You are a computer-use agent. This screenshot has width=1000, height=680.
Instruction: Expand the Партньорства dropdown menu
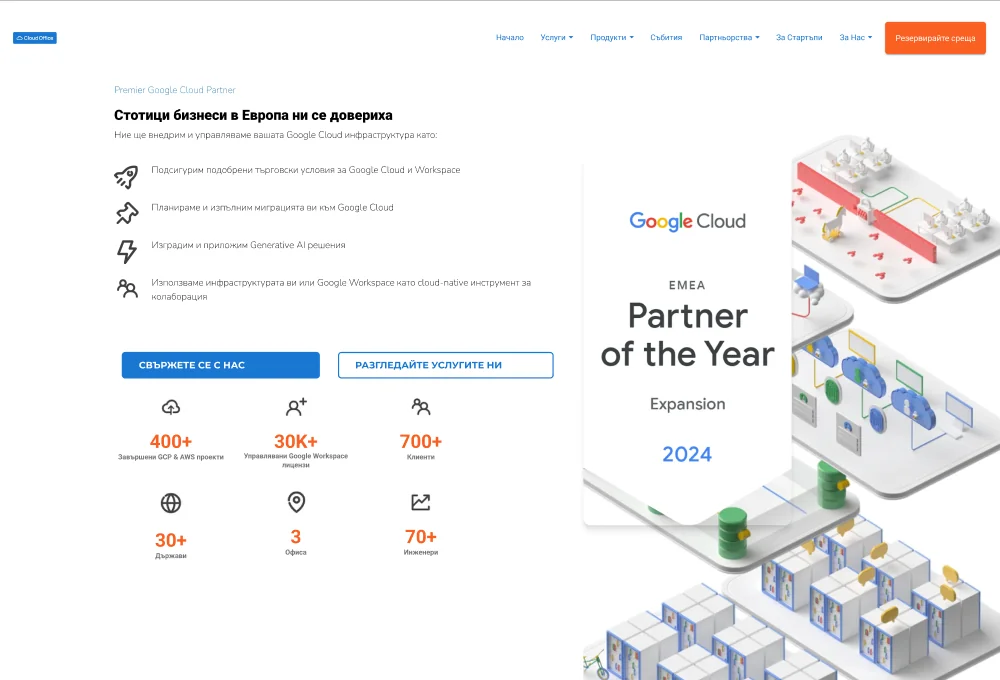pyautogui.click(x=729, y=38)
